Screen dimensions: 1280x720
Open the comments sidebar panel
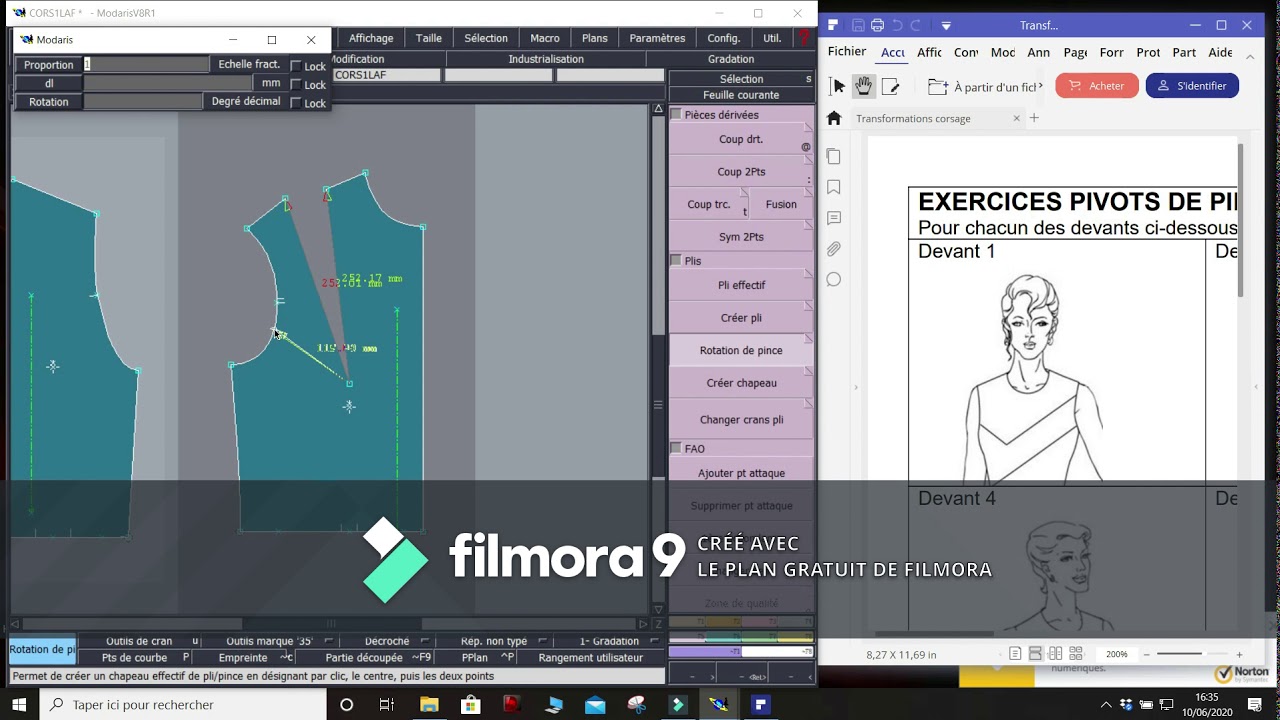(x=834, y=218)
